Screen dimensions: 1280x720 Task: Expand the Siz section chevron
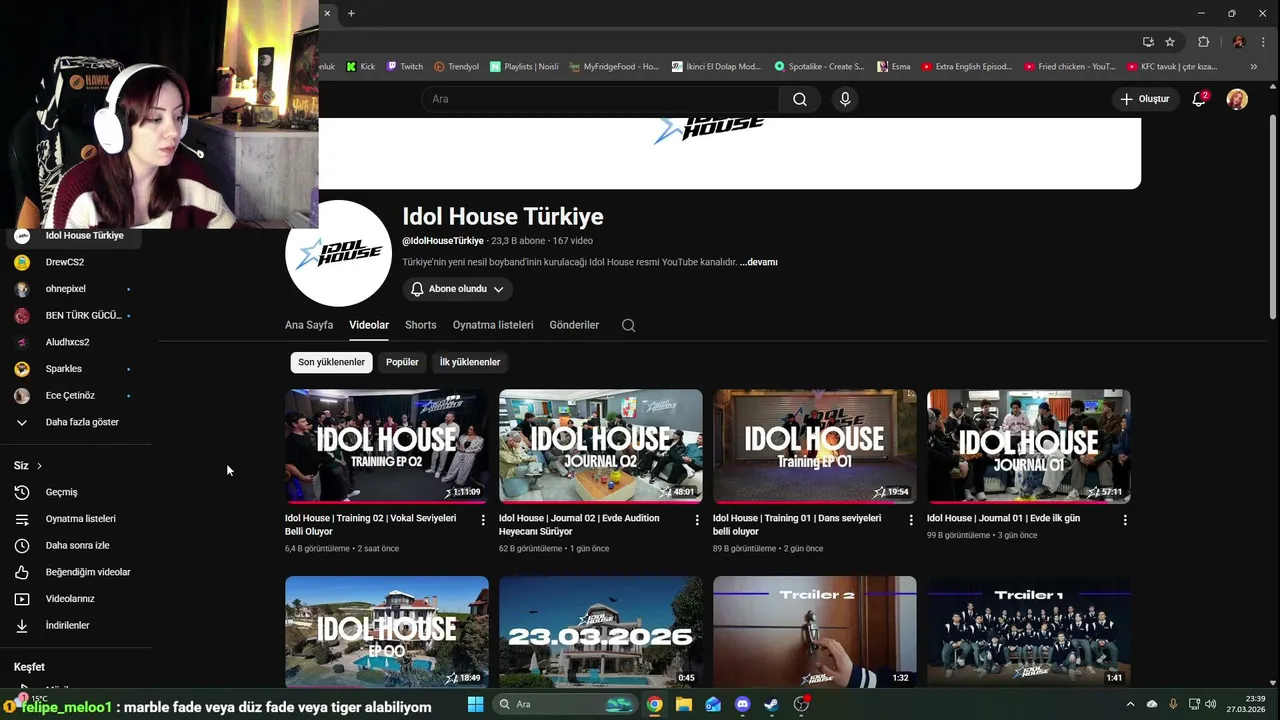pyautogui.click(x=39, y=466)
